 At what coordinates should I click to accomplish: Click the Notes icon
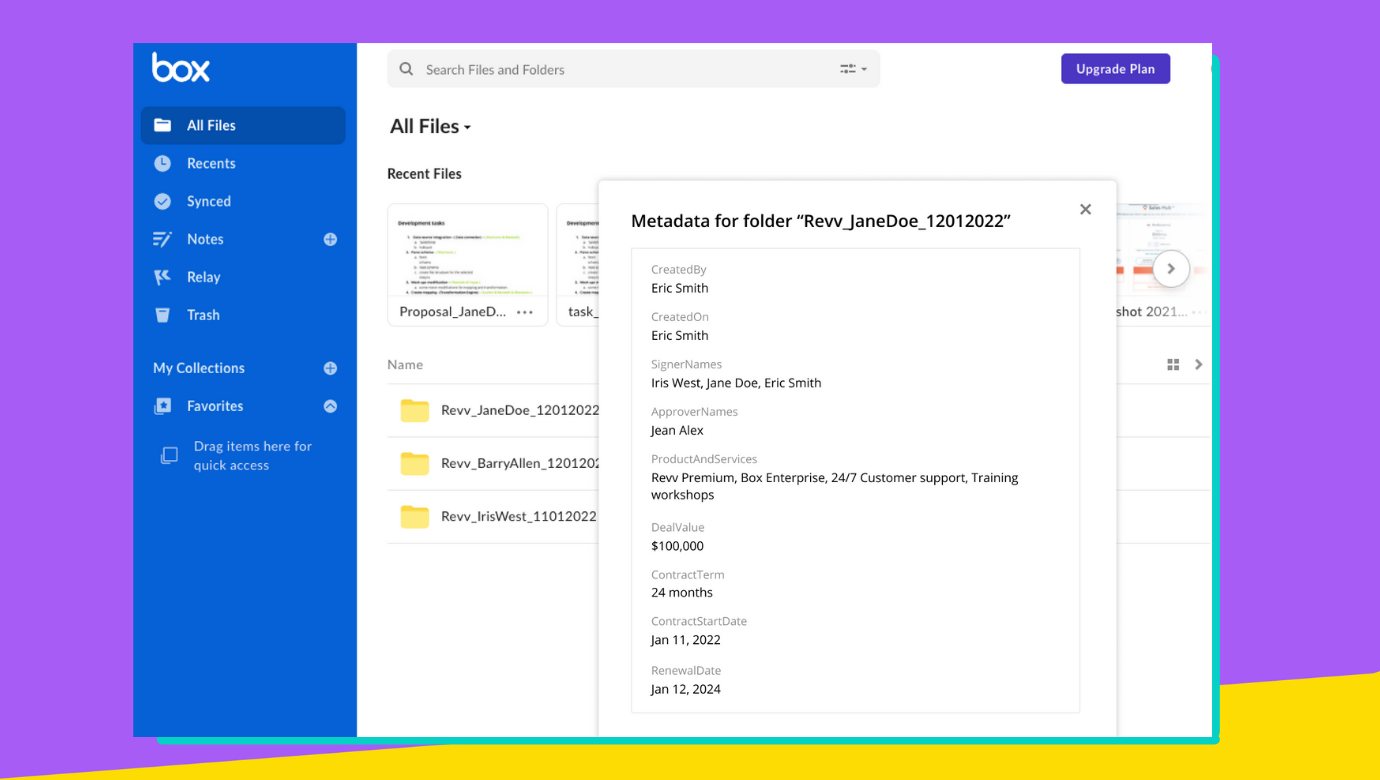pyautogui.click(x=162, y=239)
